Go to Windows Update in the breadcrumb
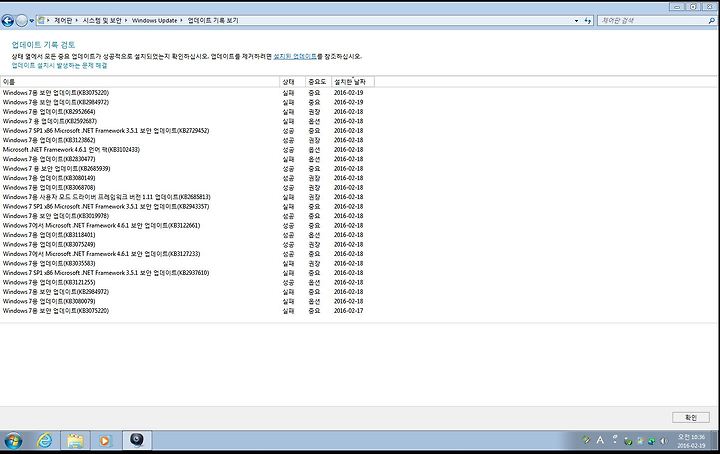Screen dimensions: 720x454 154,21
